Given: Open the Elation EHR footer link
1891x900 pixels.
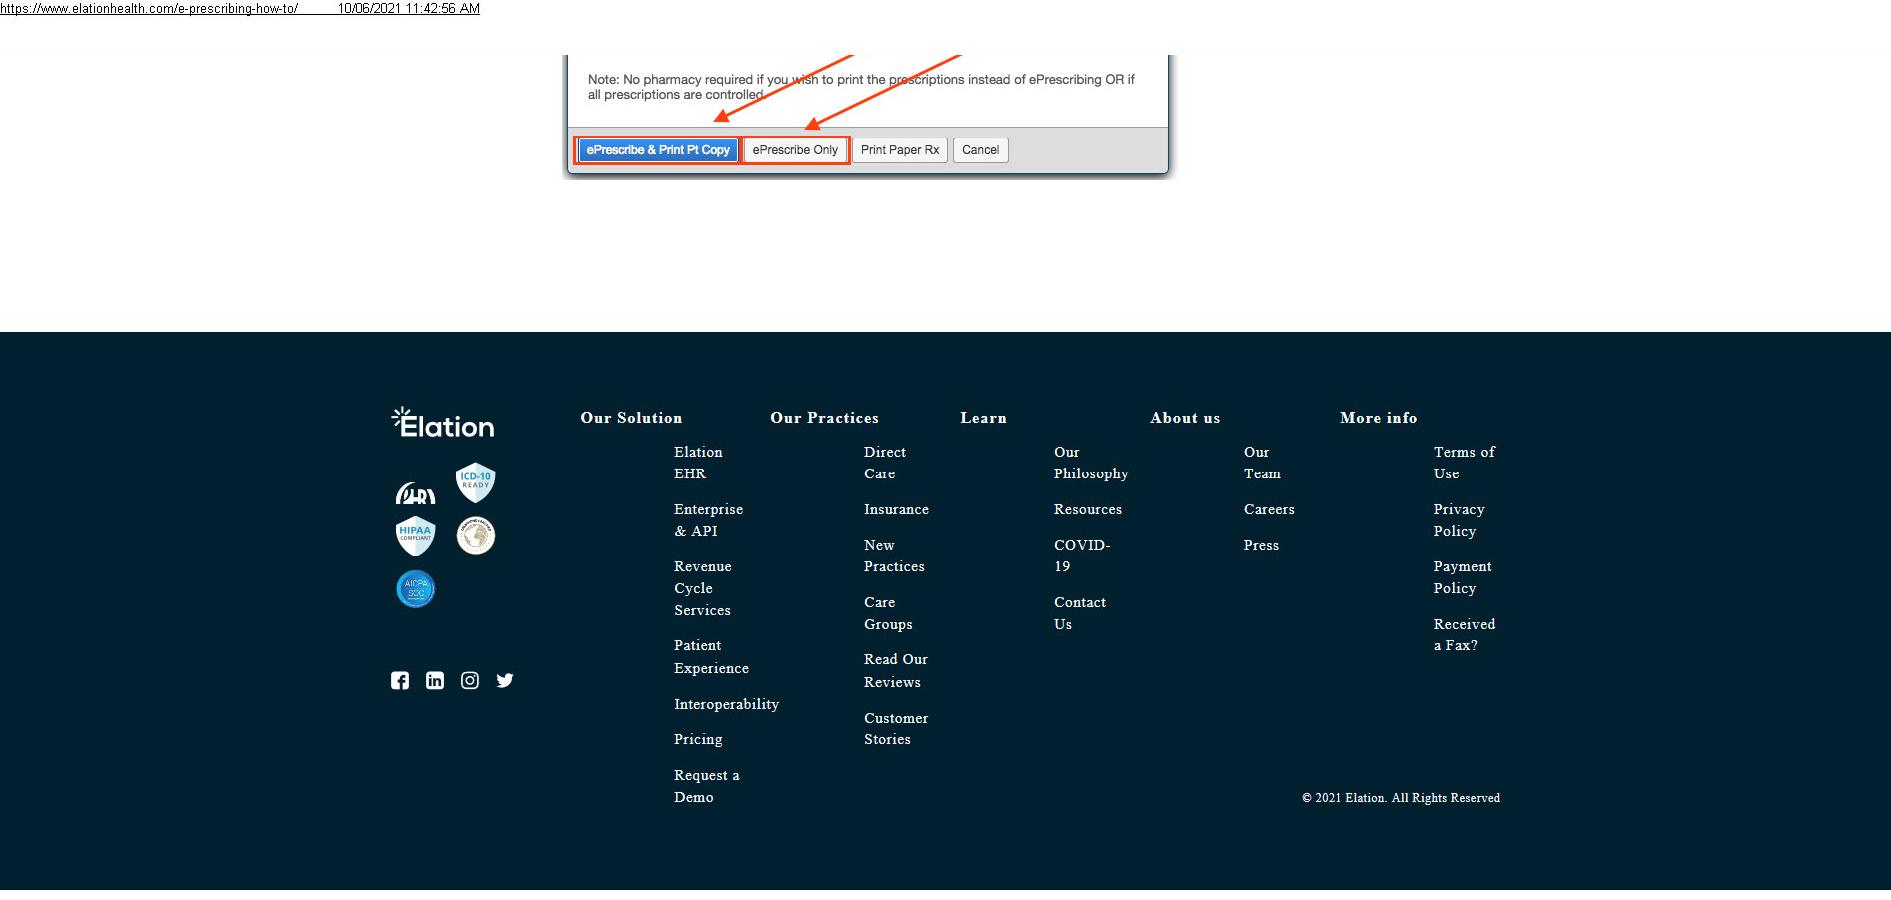Looking at the screenshot, I should coord(698,463).
